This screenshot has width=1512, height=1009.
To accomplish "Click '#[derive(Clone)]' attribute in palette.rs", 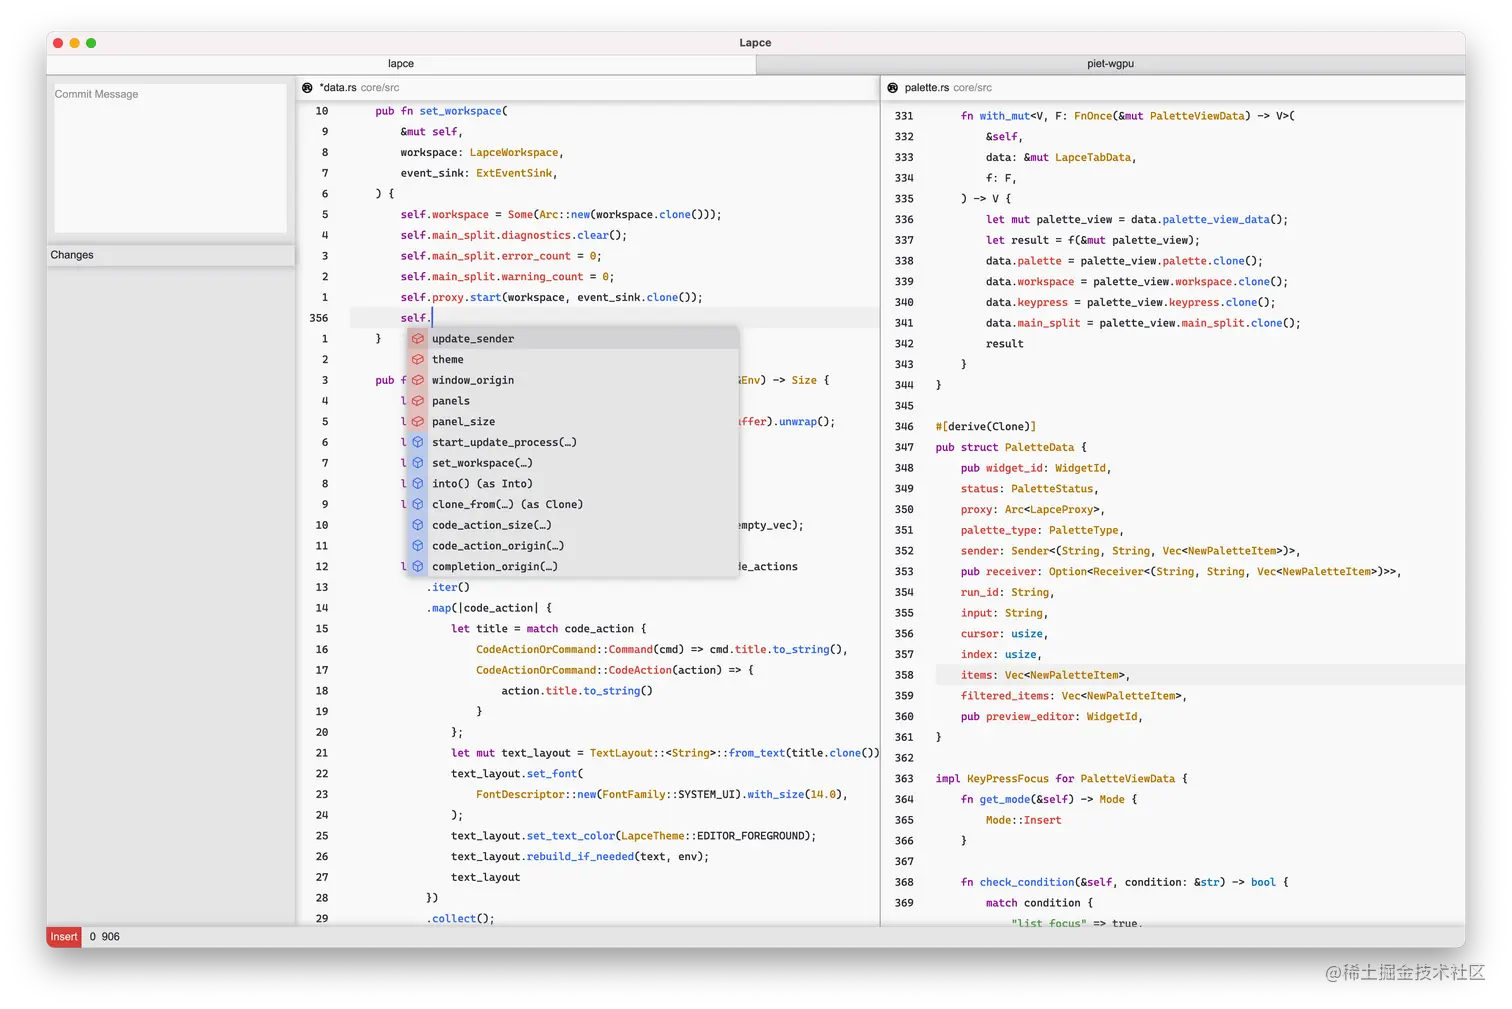I will [986, 427].
